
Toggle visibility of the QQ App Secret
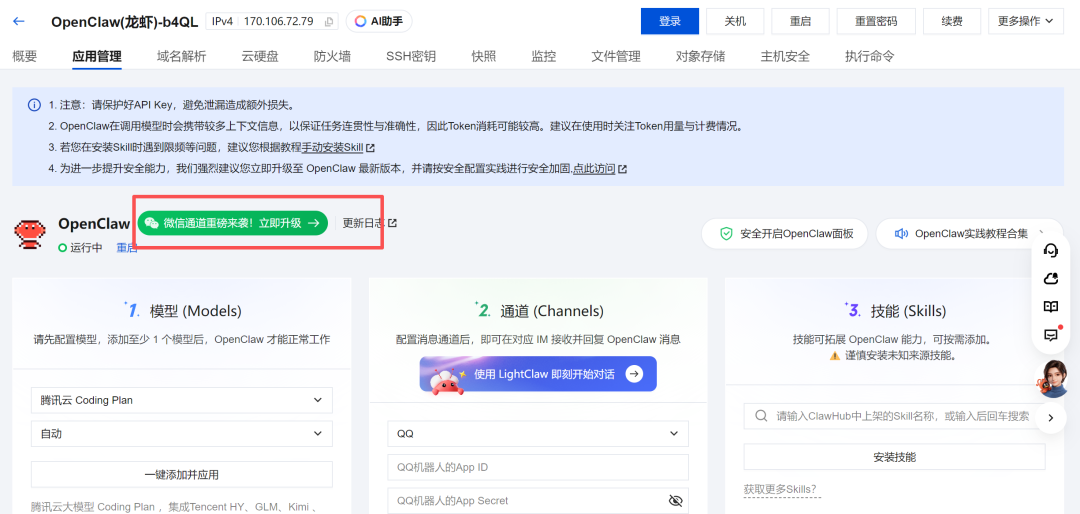675,500
